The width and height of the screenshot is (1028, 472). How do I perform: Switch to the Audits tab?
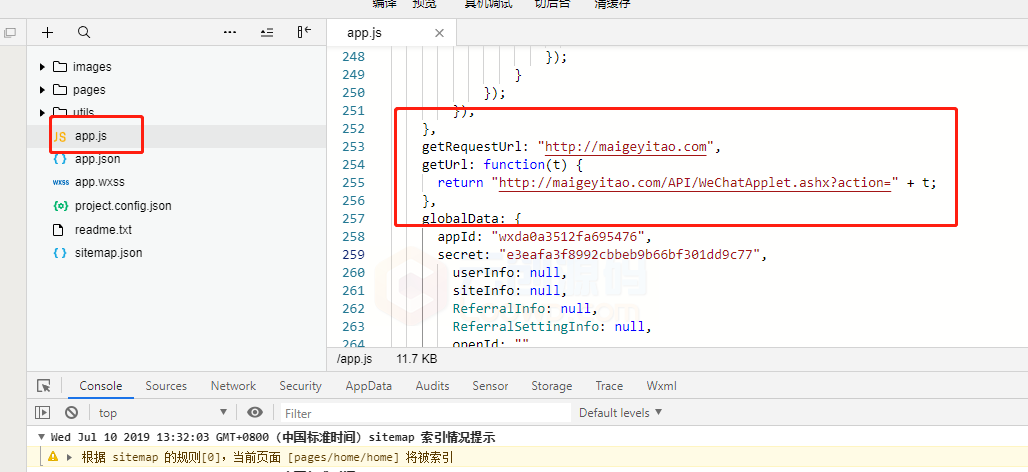pyautogui.click(x=432, y=386)
